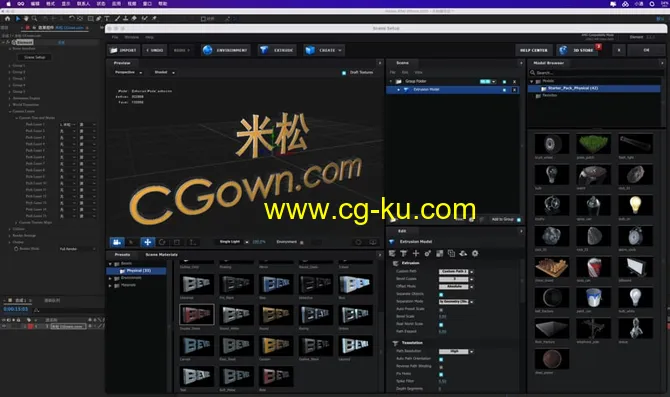Delete the Extrusion Model with its X

point(514,90)
